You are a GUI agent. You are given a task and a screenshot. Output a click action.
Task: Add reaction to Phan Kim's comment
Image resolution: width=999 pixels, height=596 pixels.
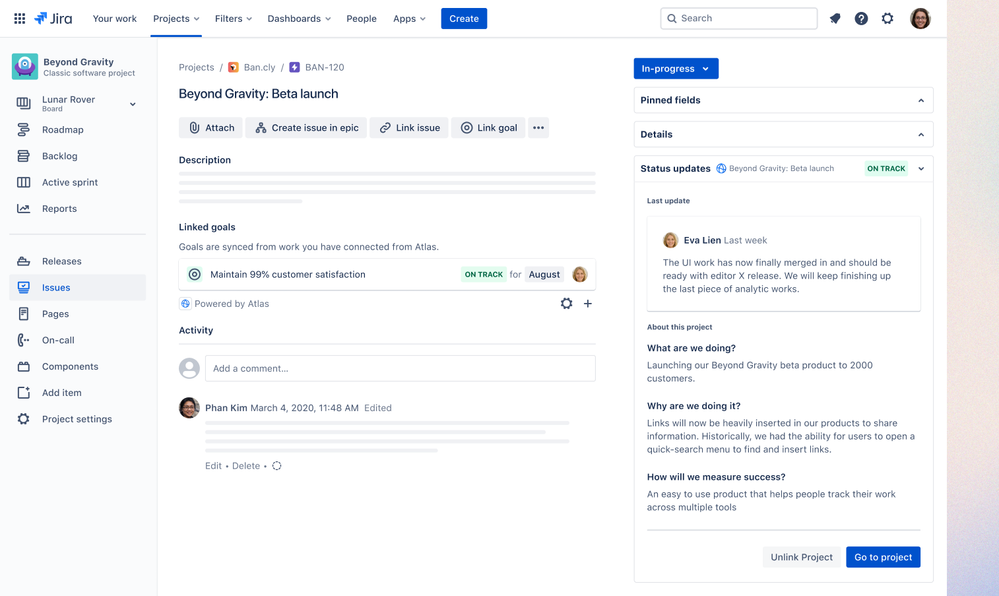277,466
